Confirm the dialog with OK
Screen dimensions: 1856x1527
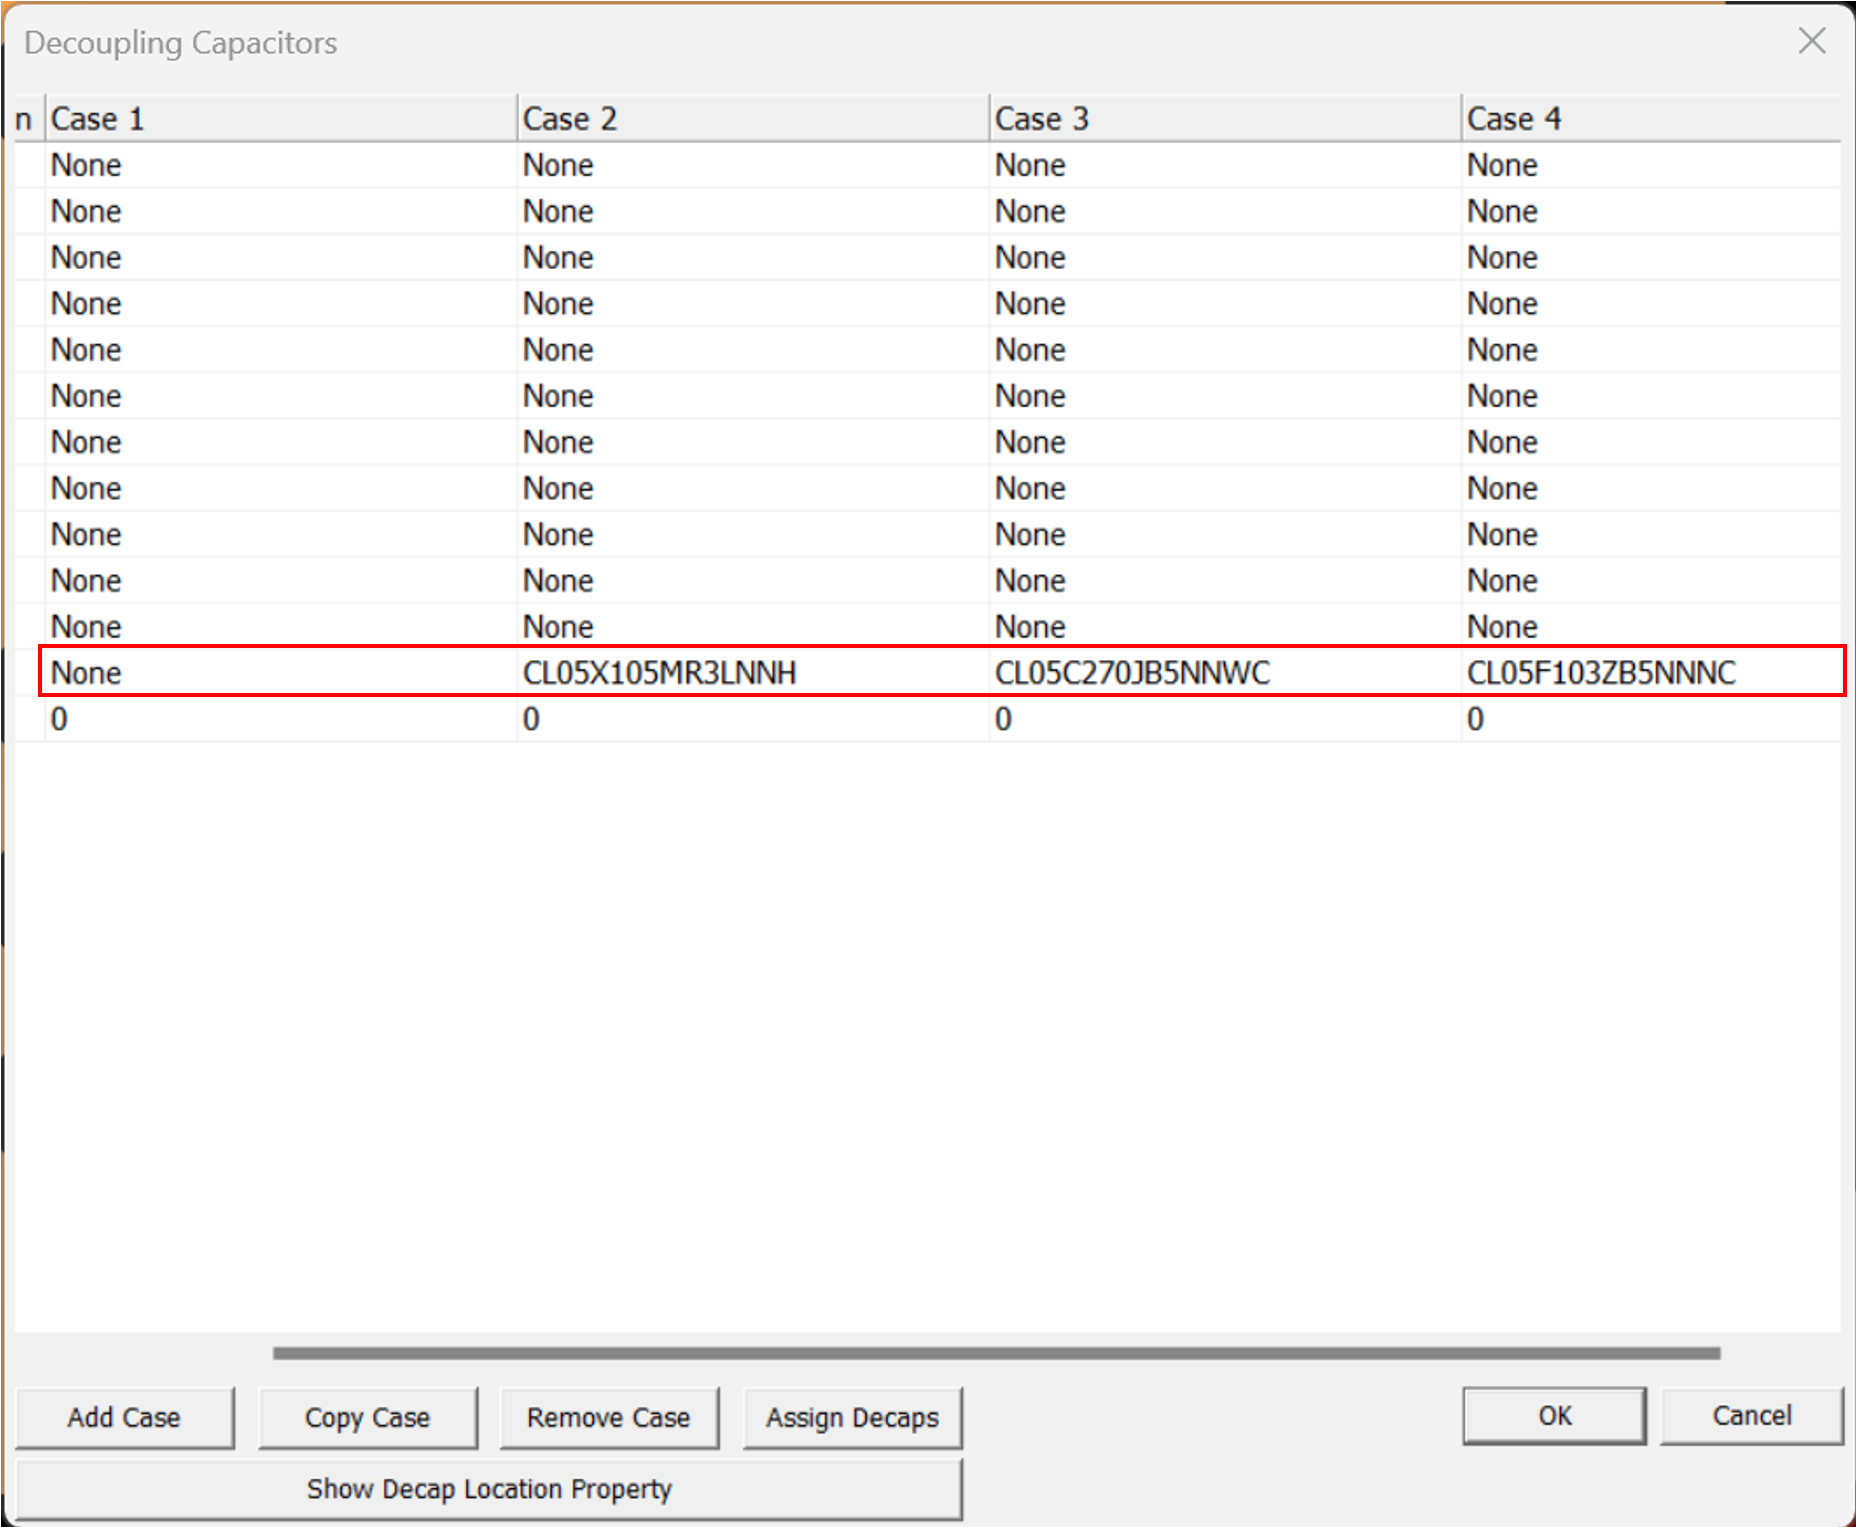[x=1553, y=1415]
